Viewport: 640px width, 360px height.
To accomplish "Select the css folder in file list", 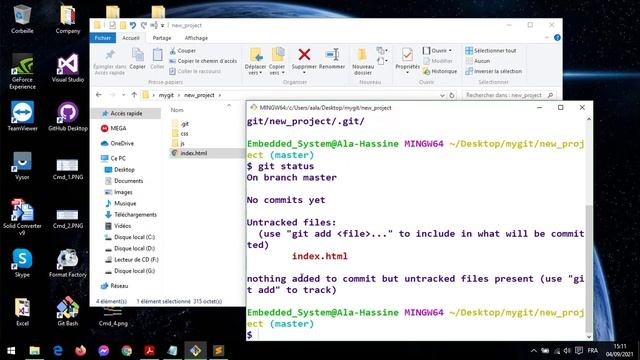I will point(184,133).
